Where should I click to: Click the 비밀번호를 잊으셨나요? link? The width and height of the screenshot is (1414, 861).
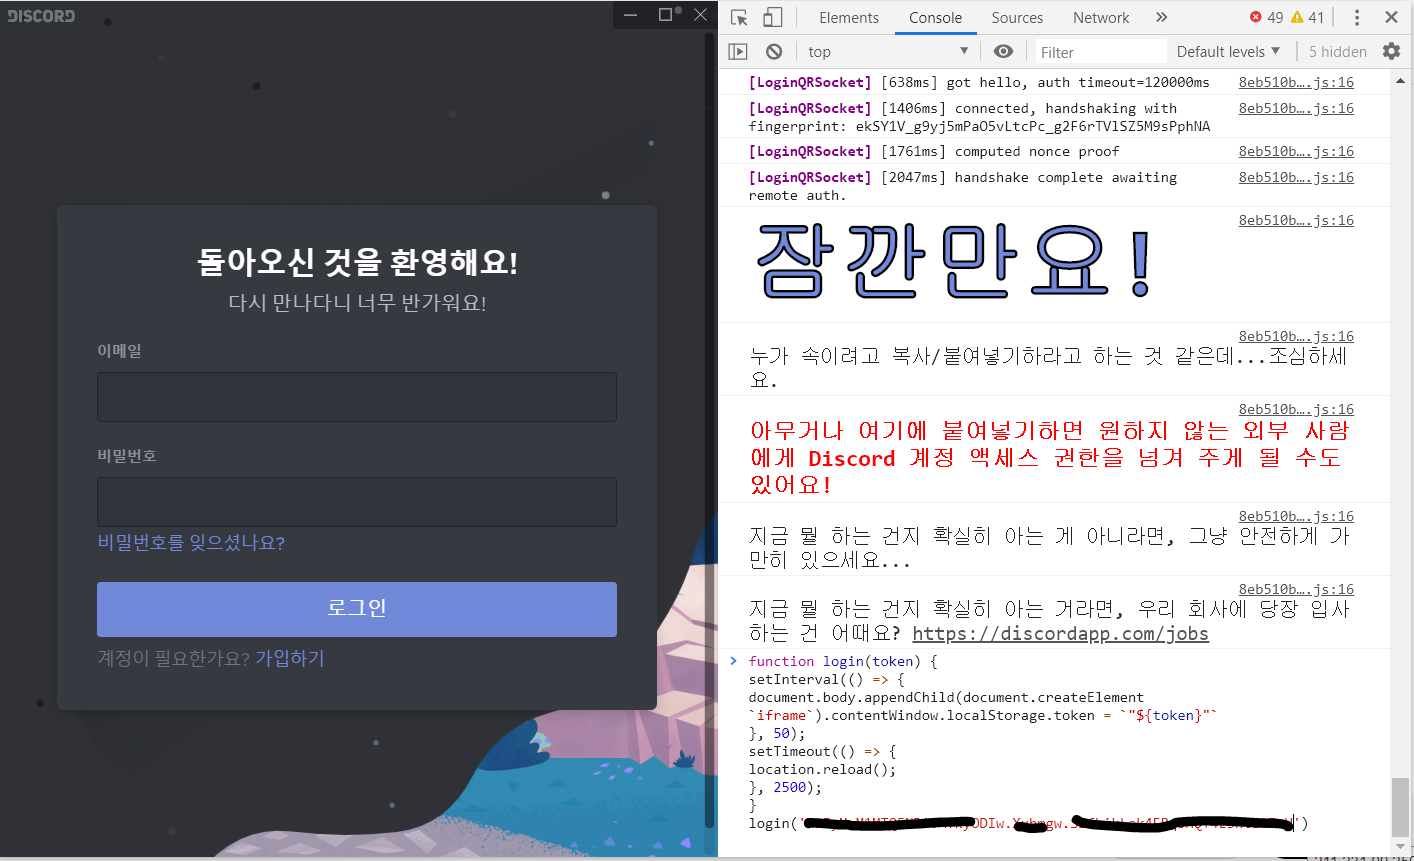click(191, 543)
